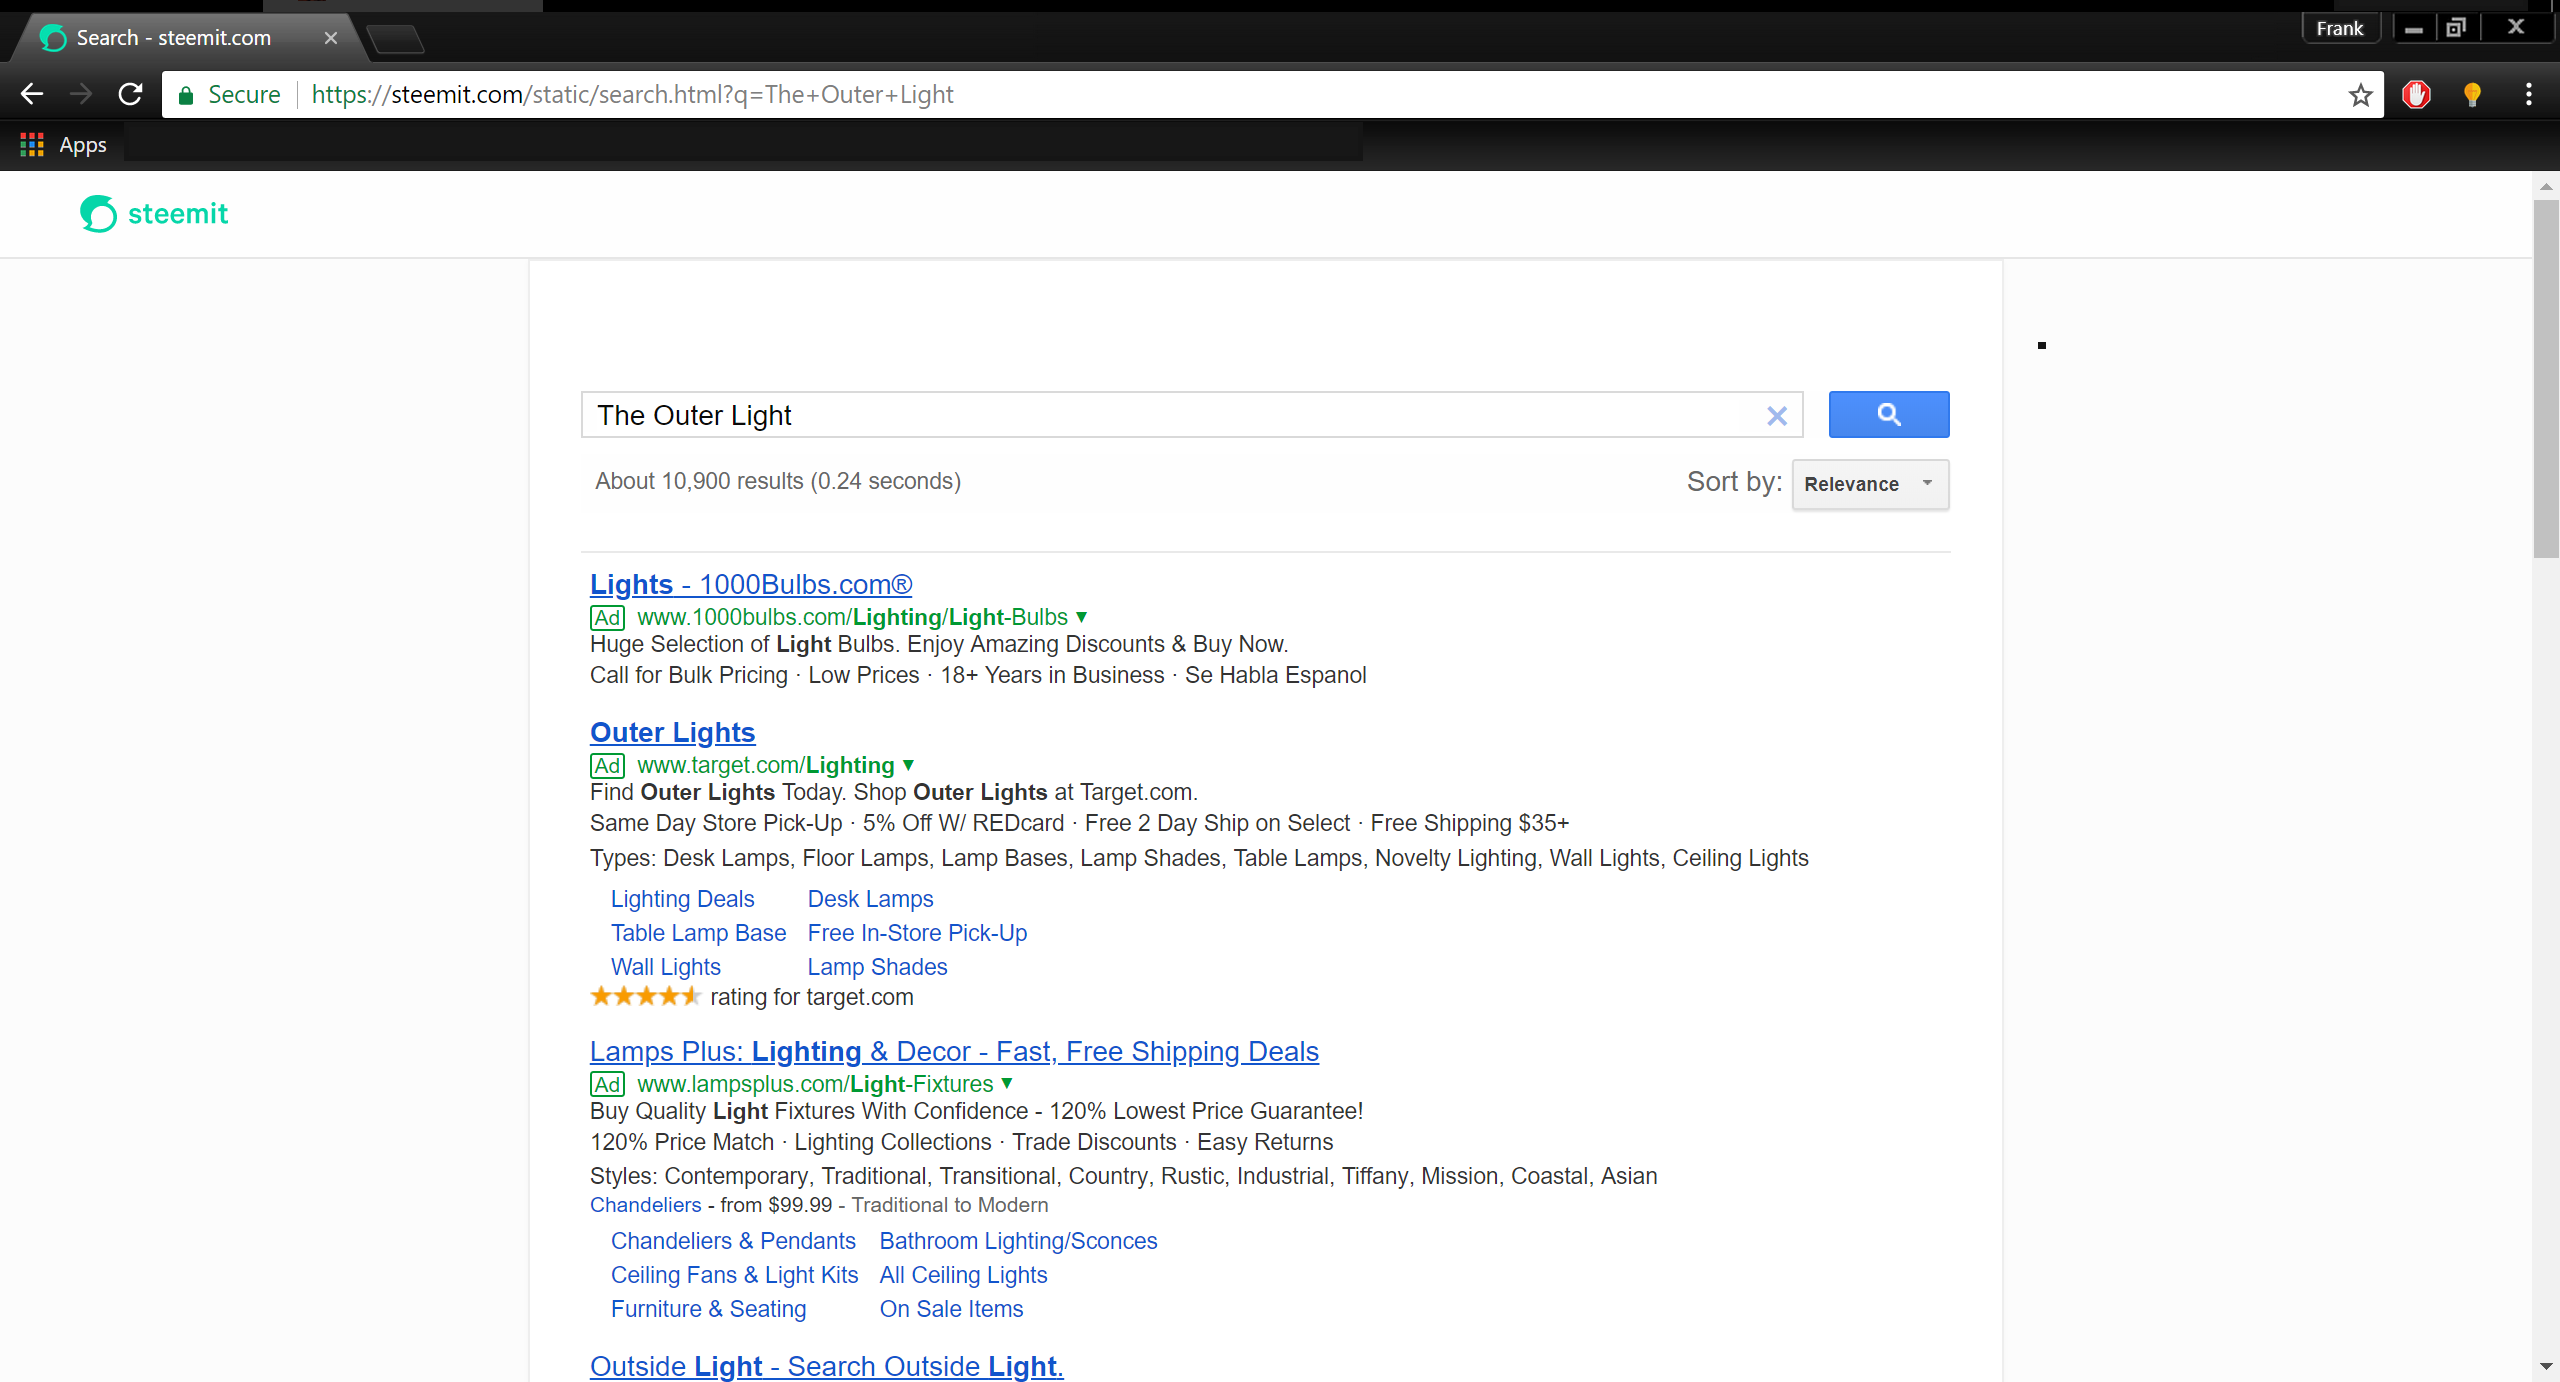
Task: Click the star rating for target.com
Action: point(645,996)
